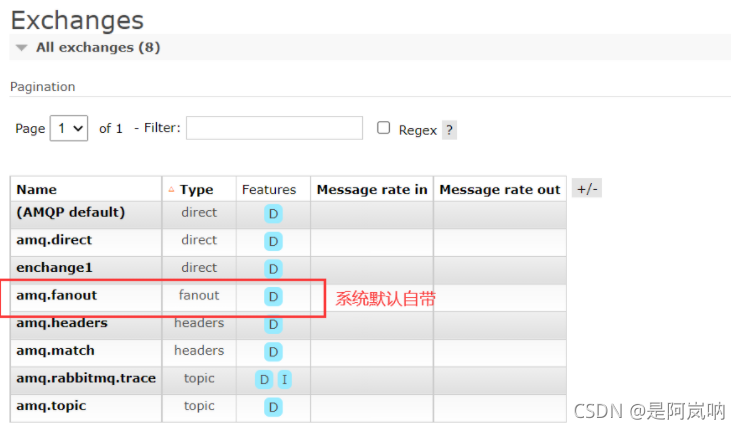
Task: Click the I badge for amq.rabbitmq.trace
Action: pyautogui.click(x=285, y=379)
